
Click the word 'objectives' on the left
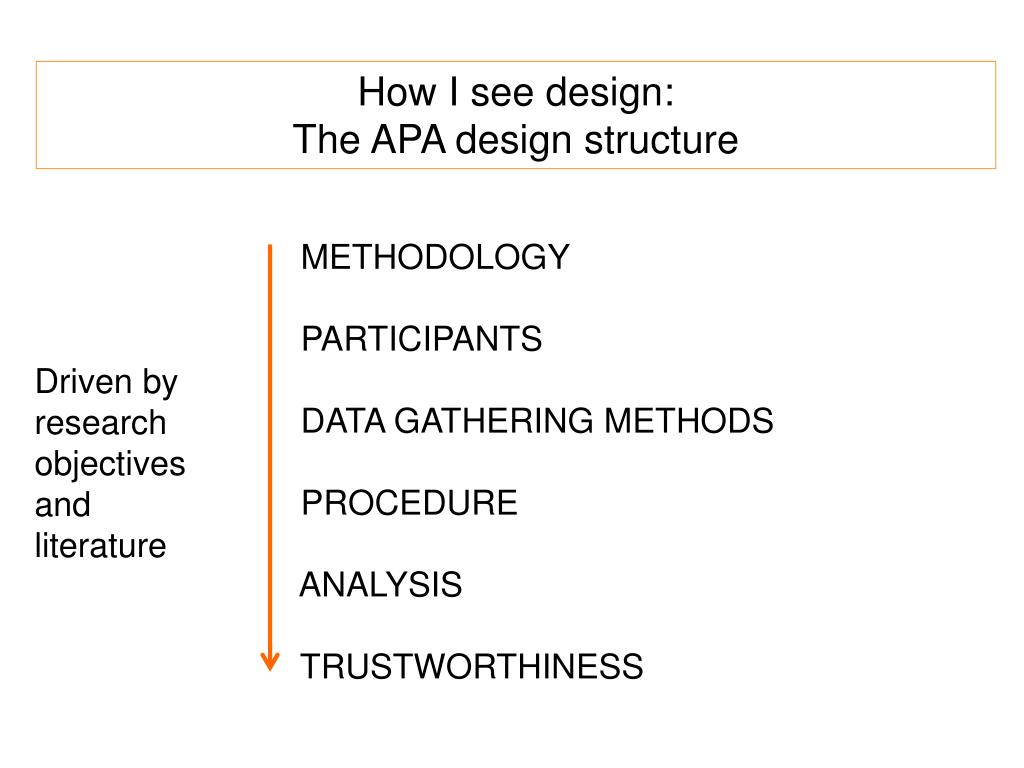pos(110,465)
